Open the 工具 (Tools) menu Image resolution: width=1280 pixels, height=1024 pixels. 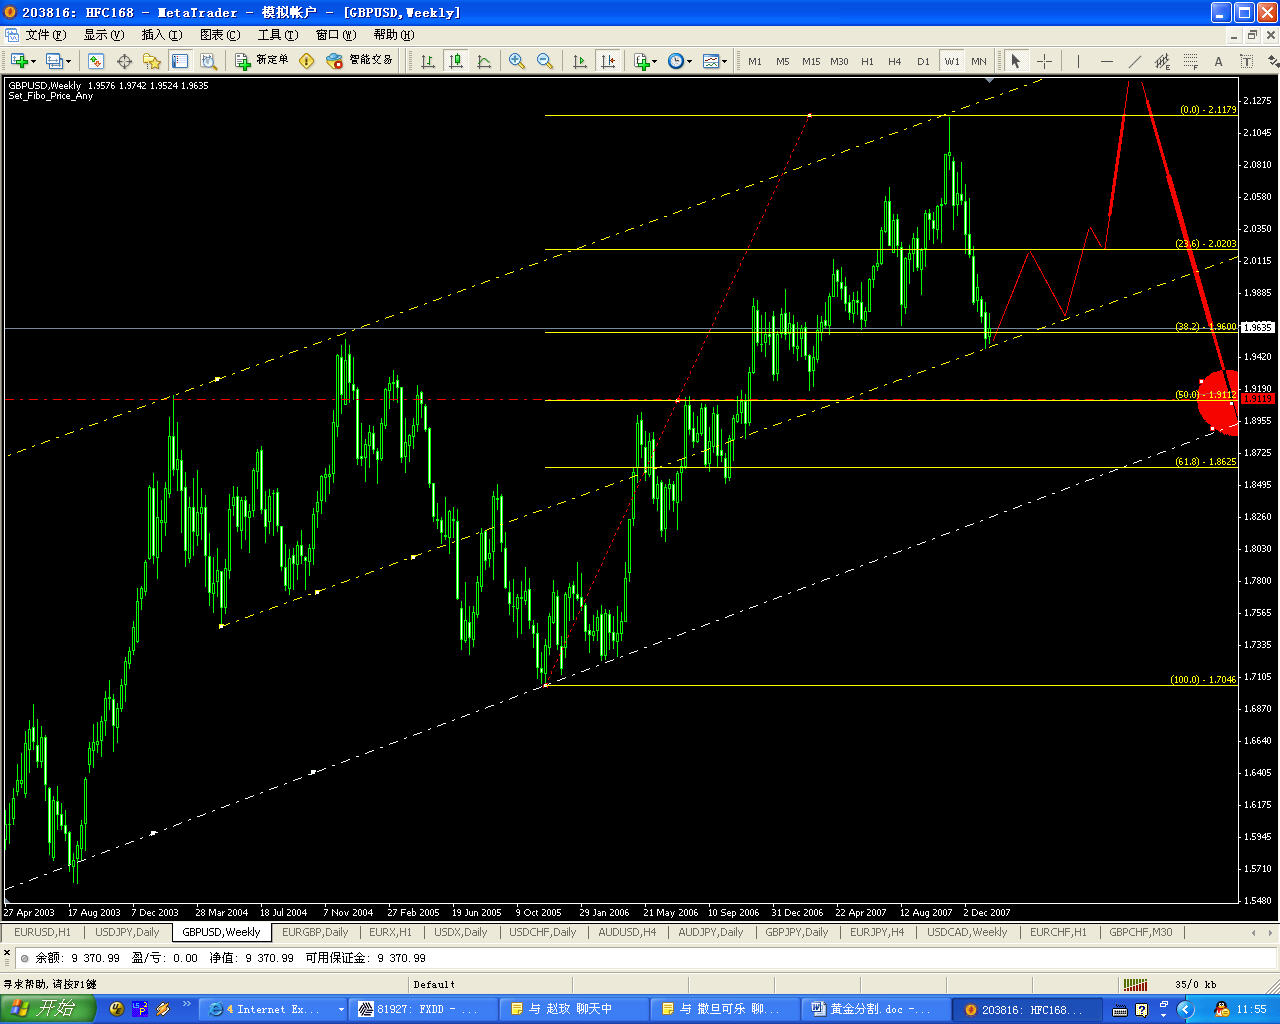pyautogui.click(x=278, y=35)
